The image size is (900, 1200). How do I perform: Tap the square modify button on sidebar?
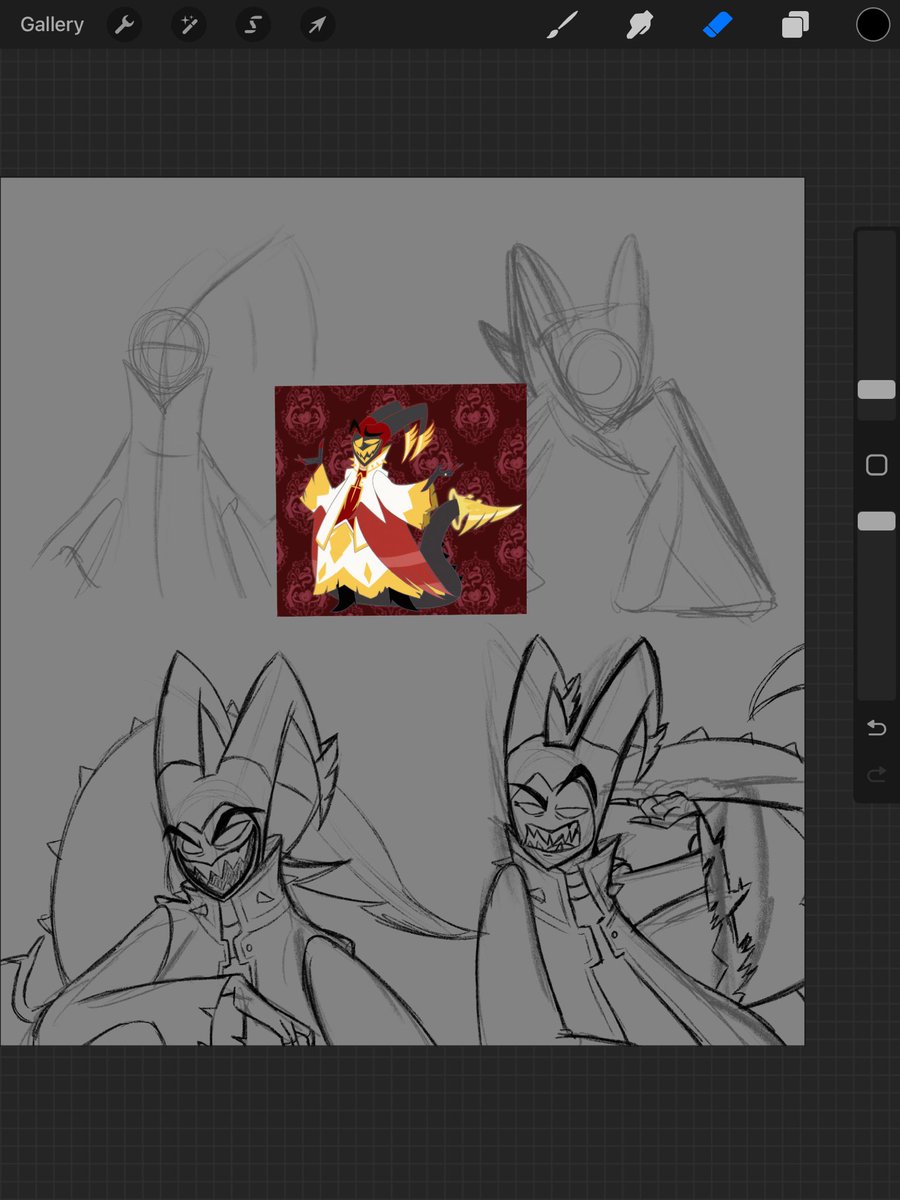[877, 465]
